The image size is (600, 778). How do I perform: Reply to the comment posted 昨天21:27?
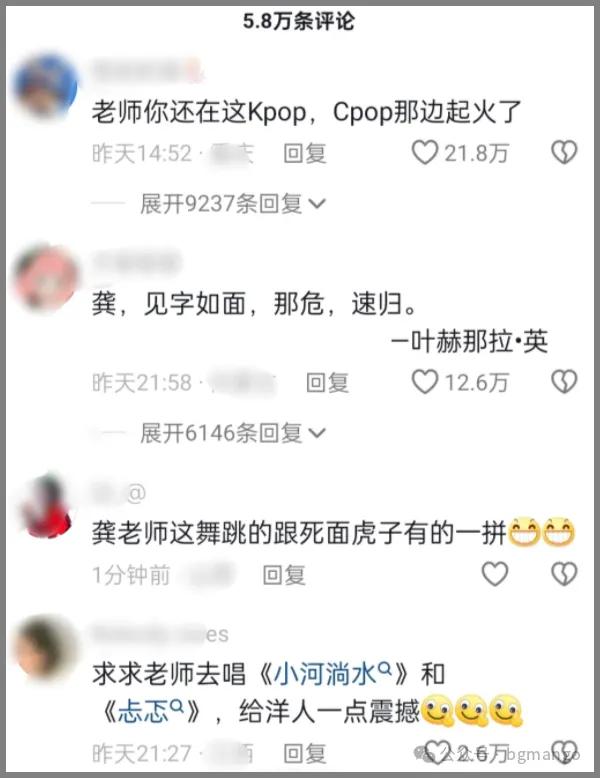304,753
